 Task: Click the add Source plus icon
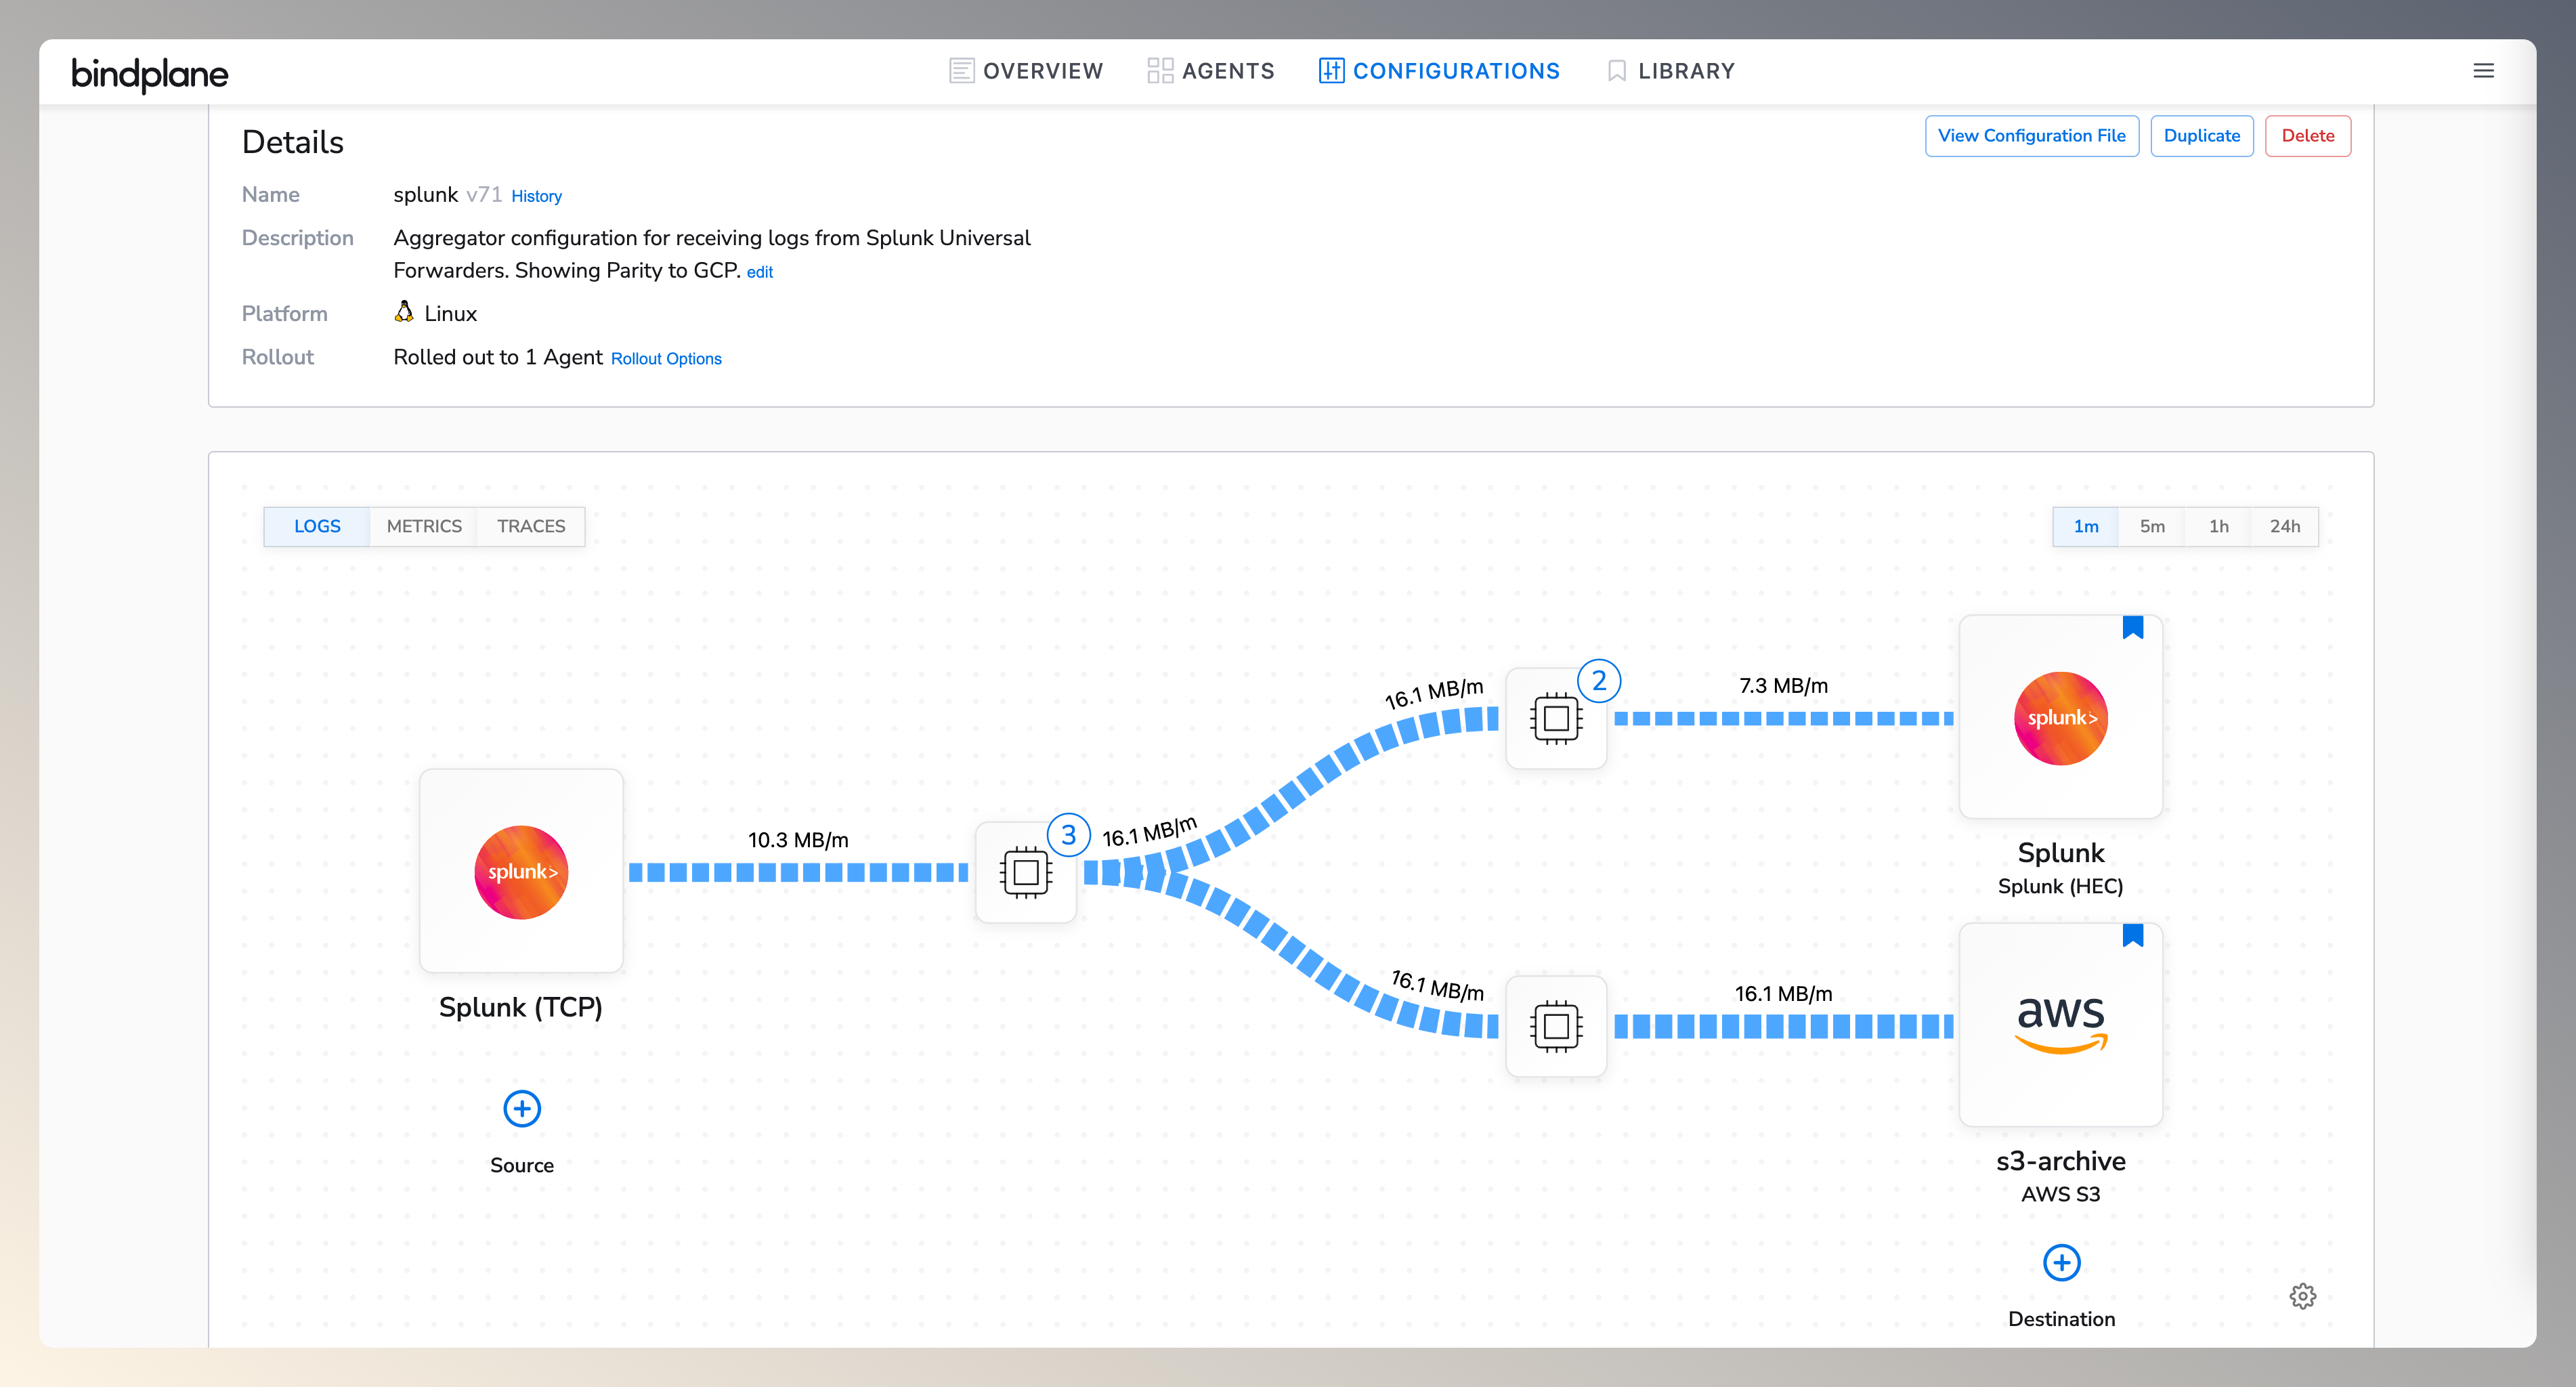pos(521,1108)
